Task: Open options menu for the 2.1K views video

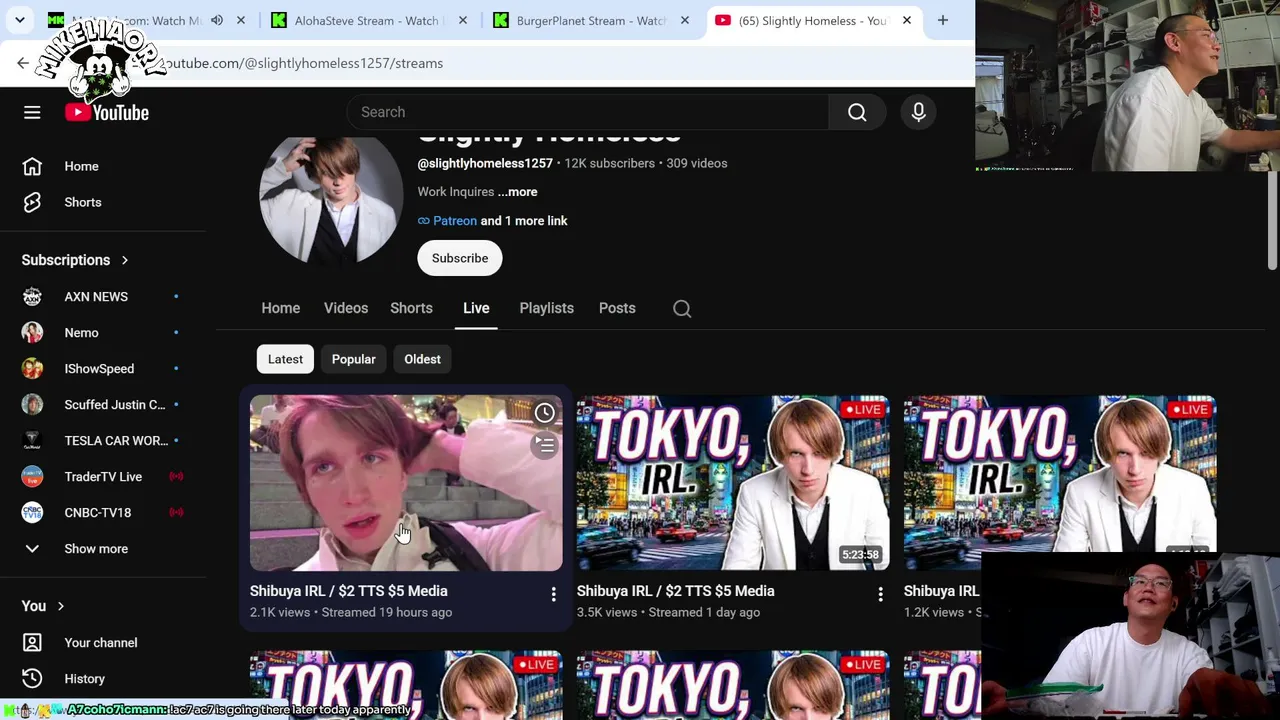Action: 553,594
